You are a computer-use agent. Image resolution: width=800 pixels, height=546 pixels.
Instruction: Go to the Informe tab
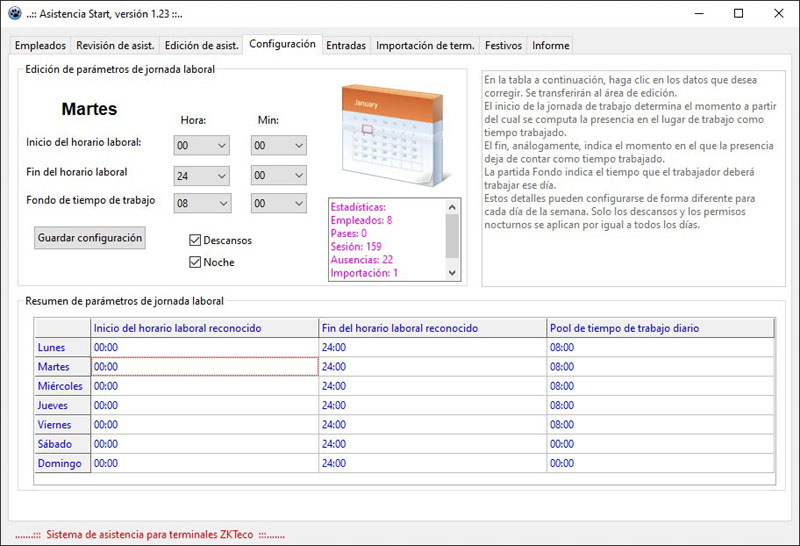coord(551,46)
